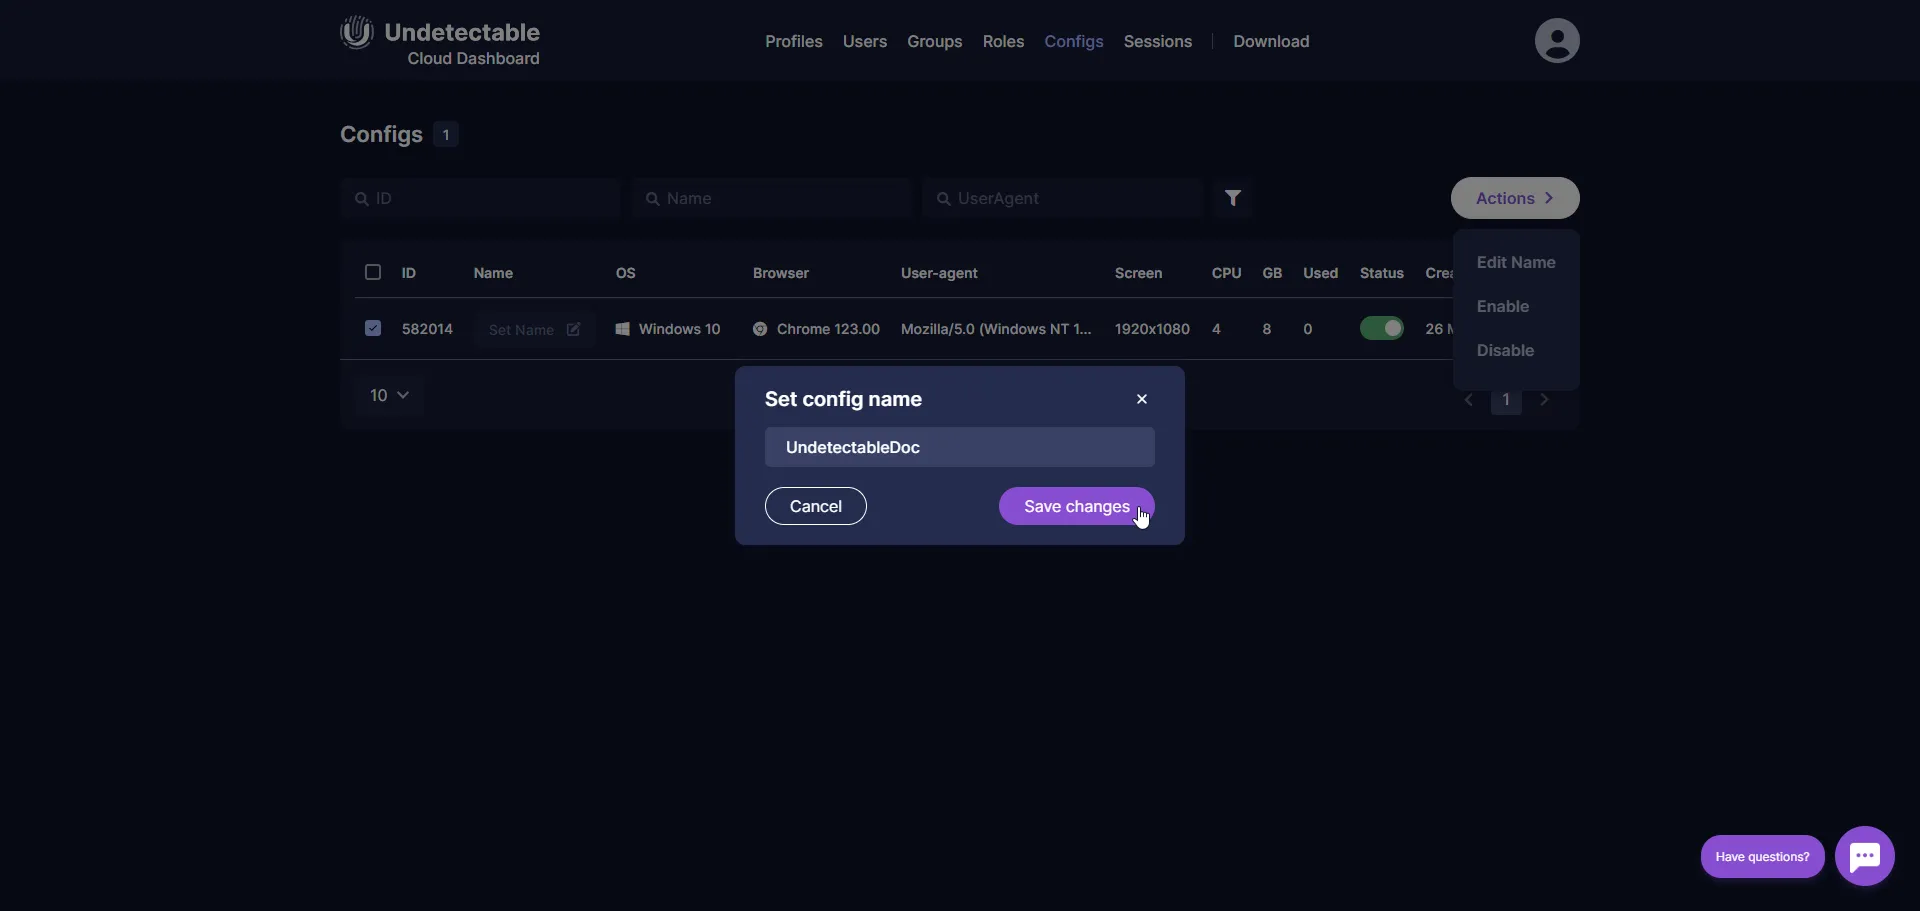Click the Cancel button in the dialog
The width and height of the screenshot is (1920, 911).
coord(816,506)
